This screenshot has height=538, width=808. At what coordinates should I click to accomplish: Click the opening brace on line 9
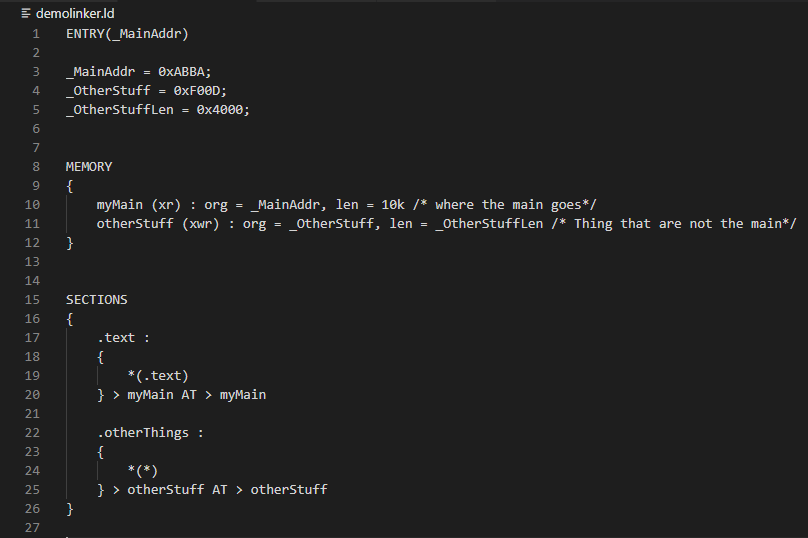click(70, 186)
